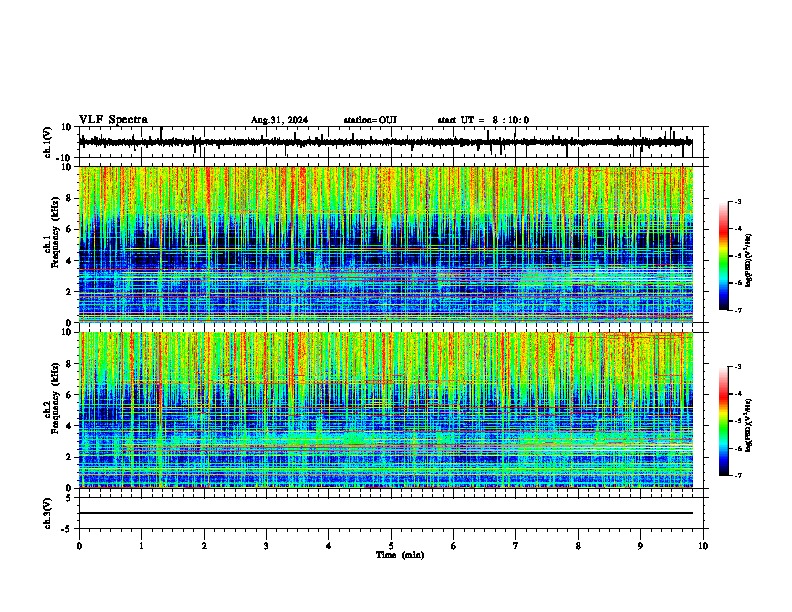Click the "station=OUI" header label
792x612 pixels.
coord(370,120)
